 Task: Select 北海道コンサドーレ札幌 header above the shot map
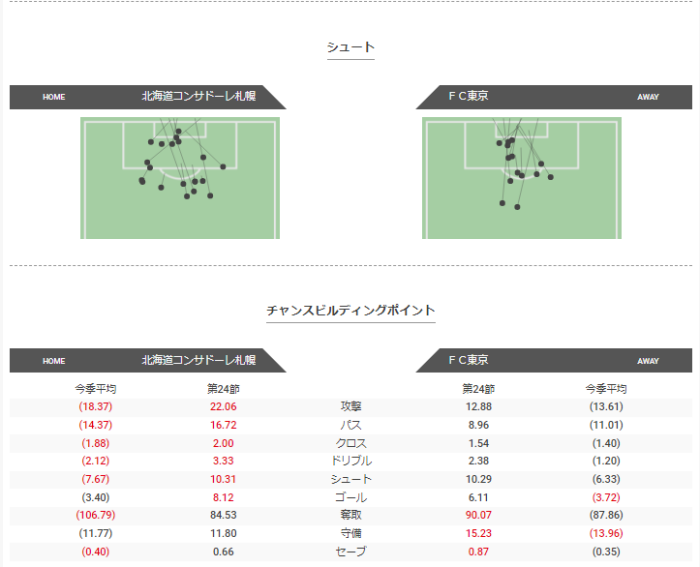(198, 97)
